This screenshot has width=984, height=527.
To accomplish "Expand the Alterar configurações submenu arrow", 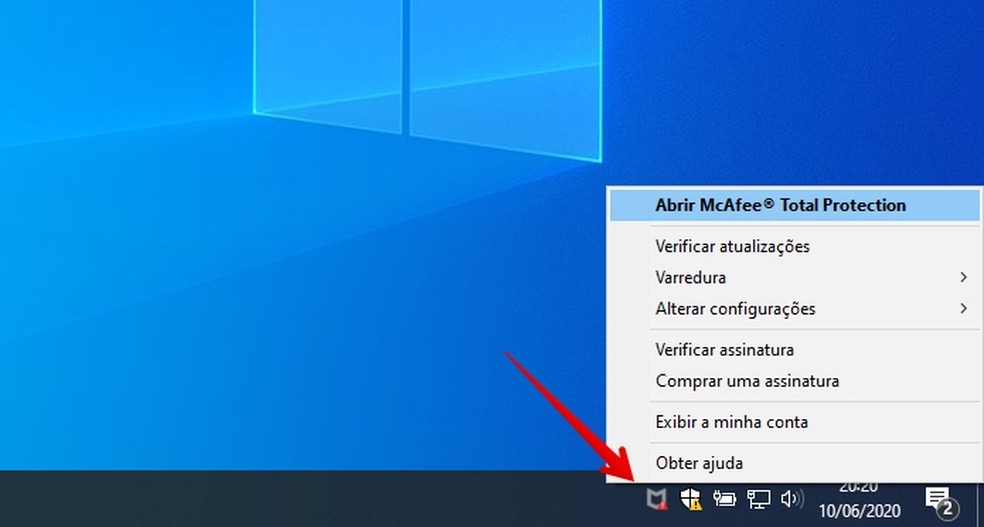I will 963,308.
